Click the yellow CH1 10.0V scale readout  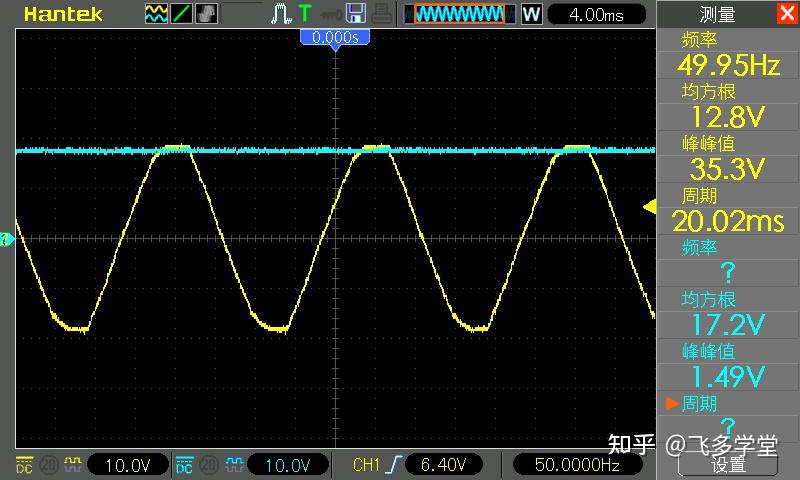click(128, 465)
